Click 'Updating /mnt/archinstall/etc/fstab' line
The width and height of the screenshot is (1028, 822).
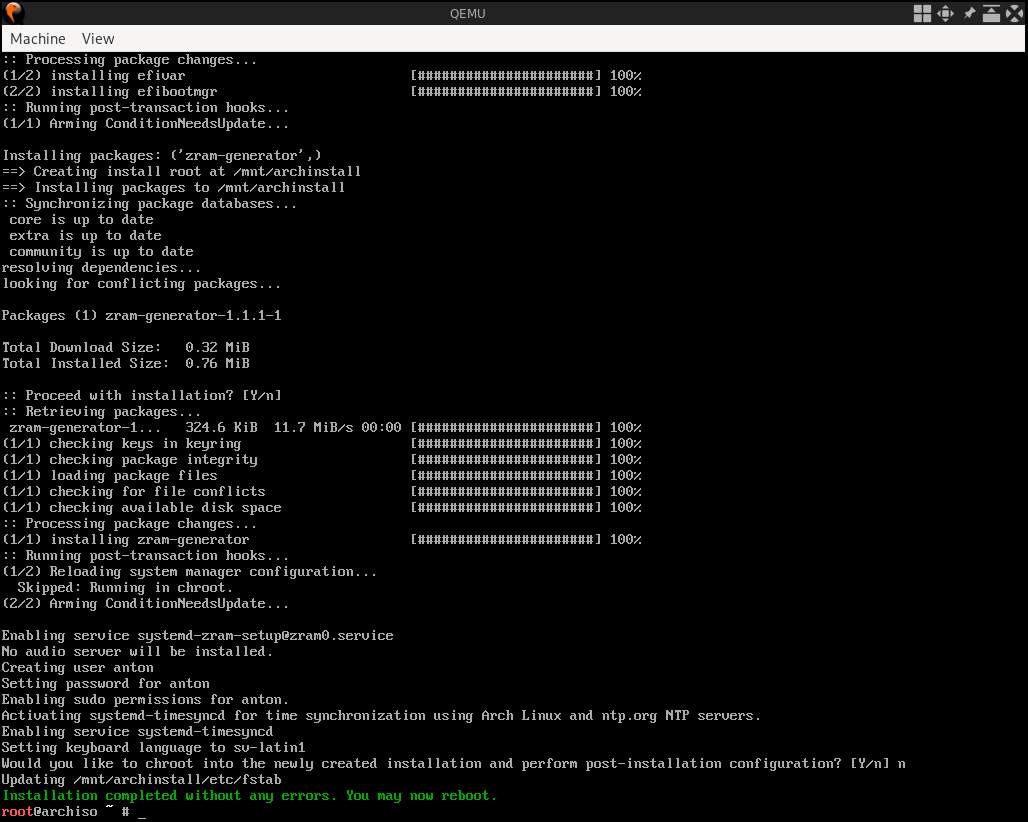pyautogui.click(x=142, y=779)
